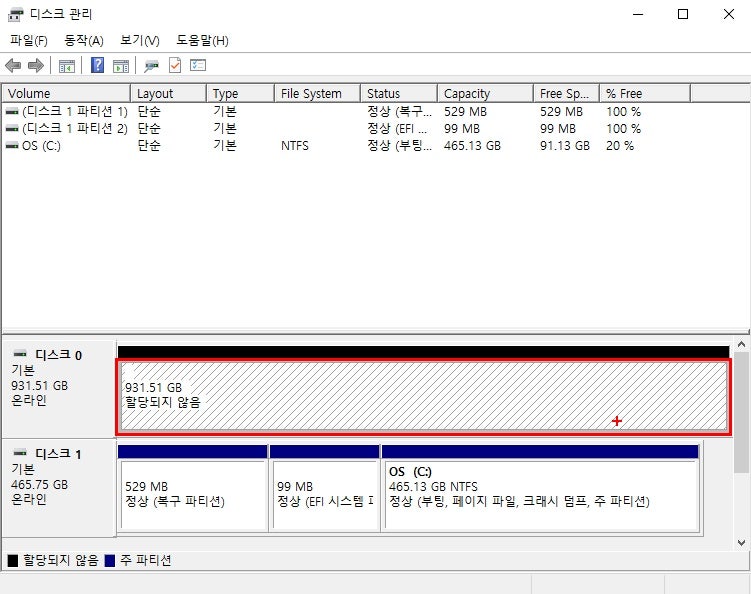Click the action pane toolbar icon
Viewport: 751px width, 594px height.
121,66
